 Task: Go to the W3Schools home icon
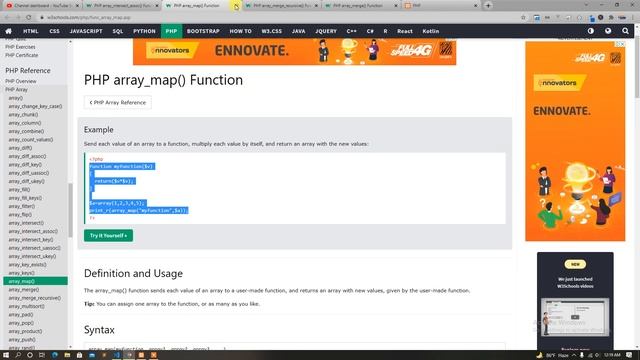tap(8, 31)
